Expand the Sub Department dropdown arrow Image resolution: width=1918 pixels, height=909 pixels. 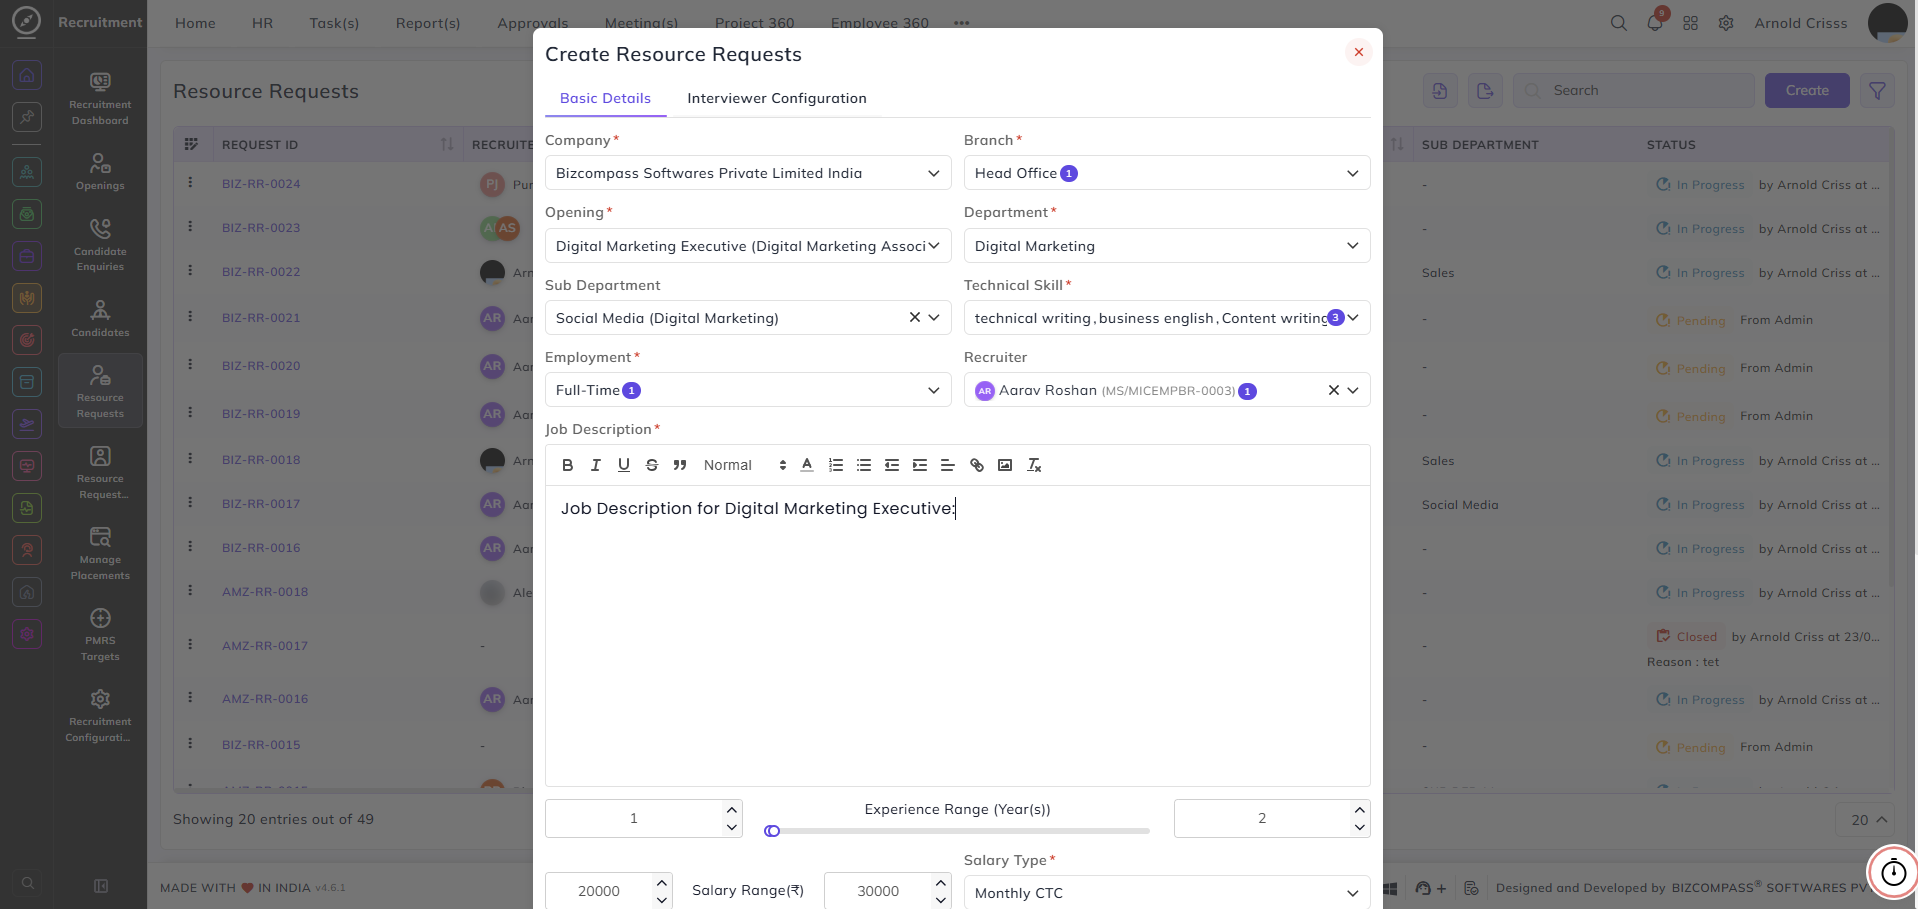click(x=933, y=317)
